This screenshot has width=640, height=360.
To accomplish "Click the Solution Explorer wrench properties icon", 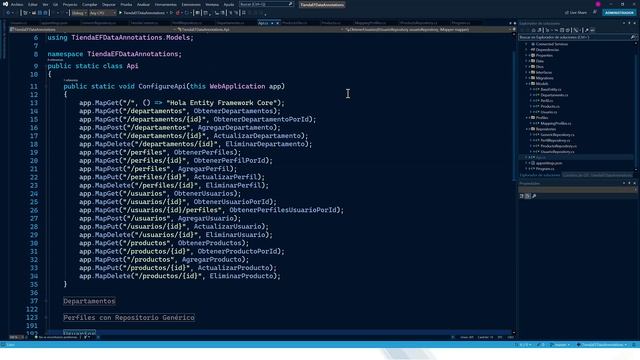I will click(x=587, y=30).
